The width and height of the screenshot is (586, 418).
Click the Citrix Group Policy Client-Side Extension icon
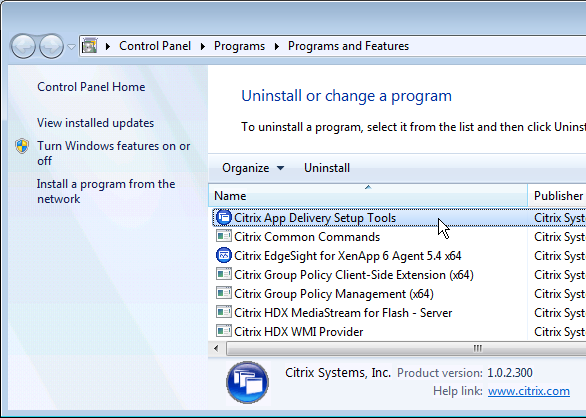coord(224,274)
